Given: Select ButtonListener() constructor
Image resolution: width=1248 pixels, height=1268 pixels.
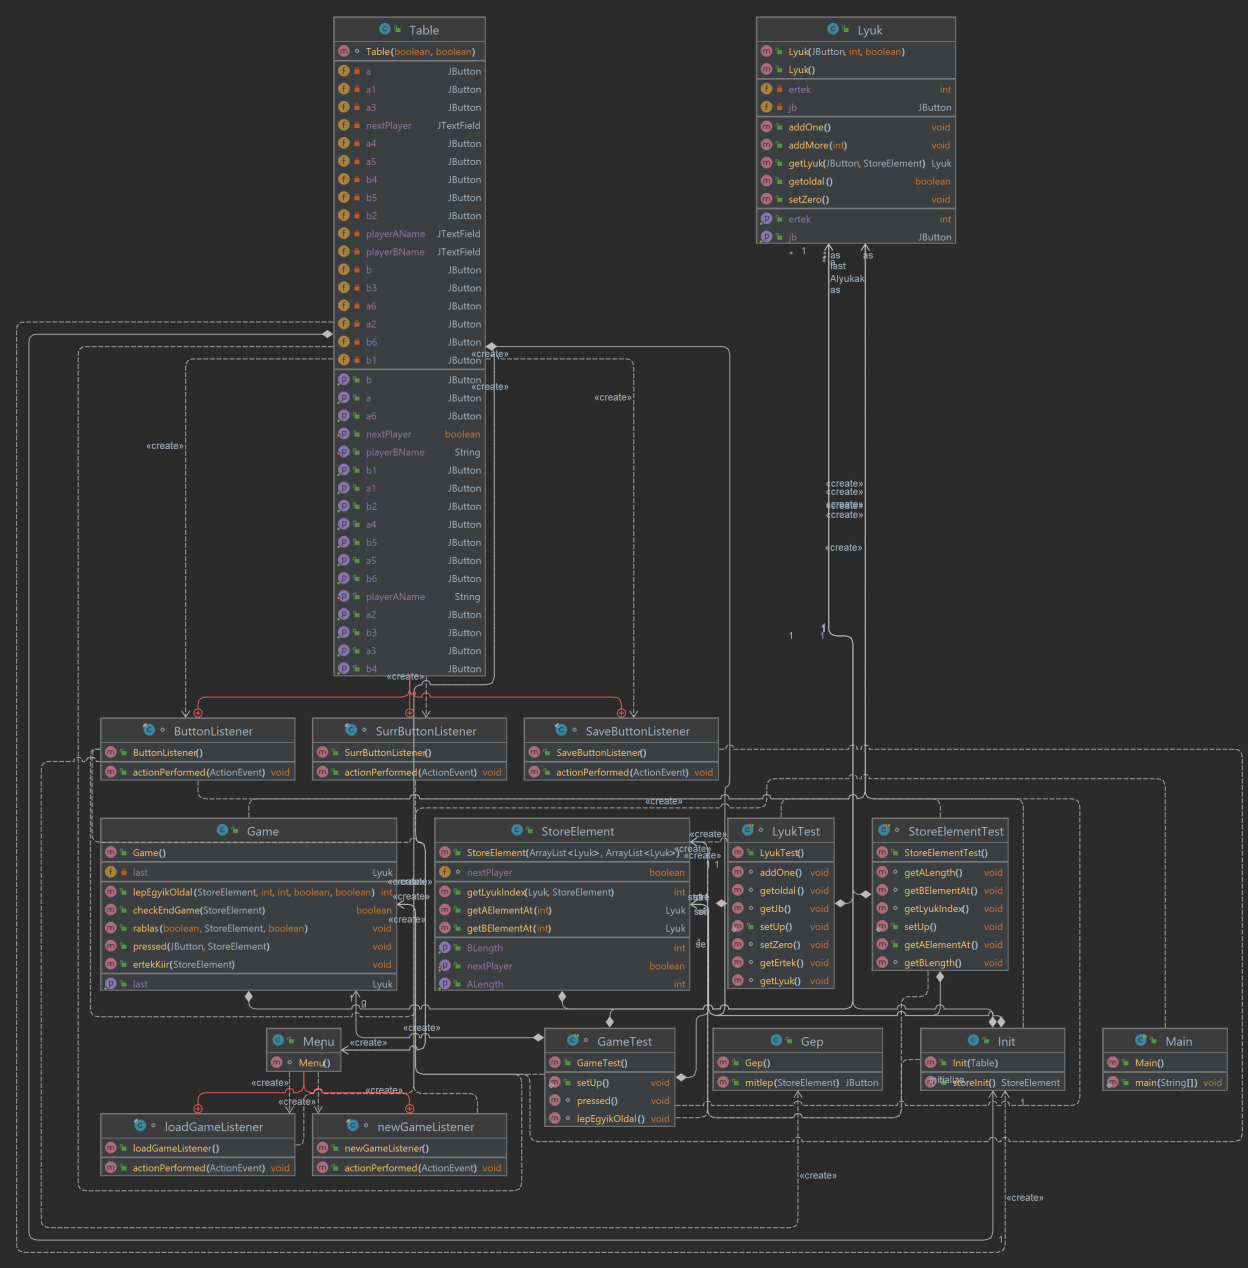Looking at the screenshot, I should (198, 752).
